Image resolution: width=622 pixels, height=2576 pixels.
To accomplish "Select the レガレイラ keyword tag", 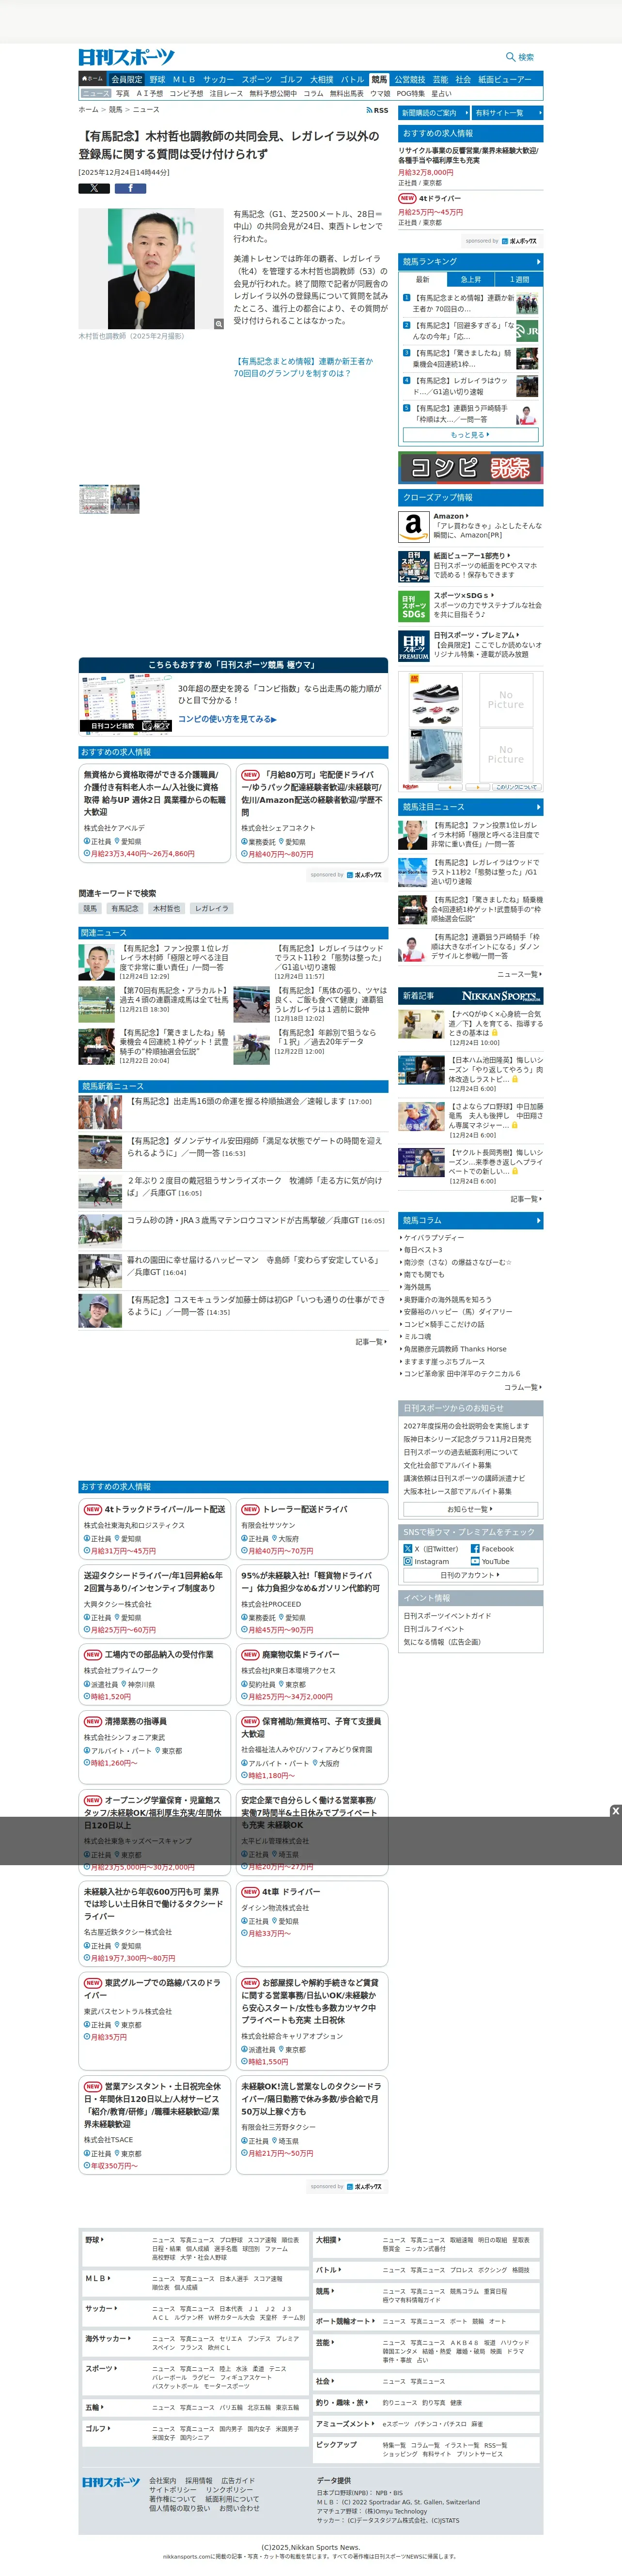I will point(211,908).
